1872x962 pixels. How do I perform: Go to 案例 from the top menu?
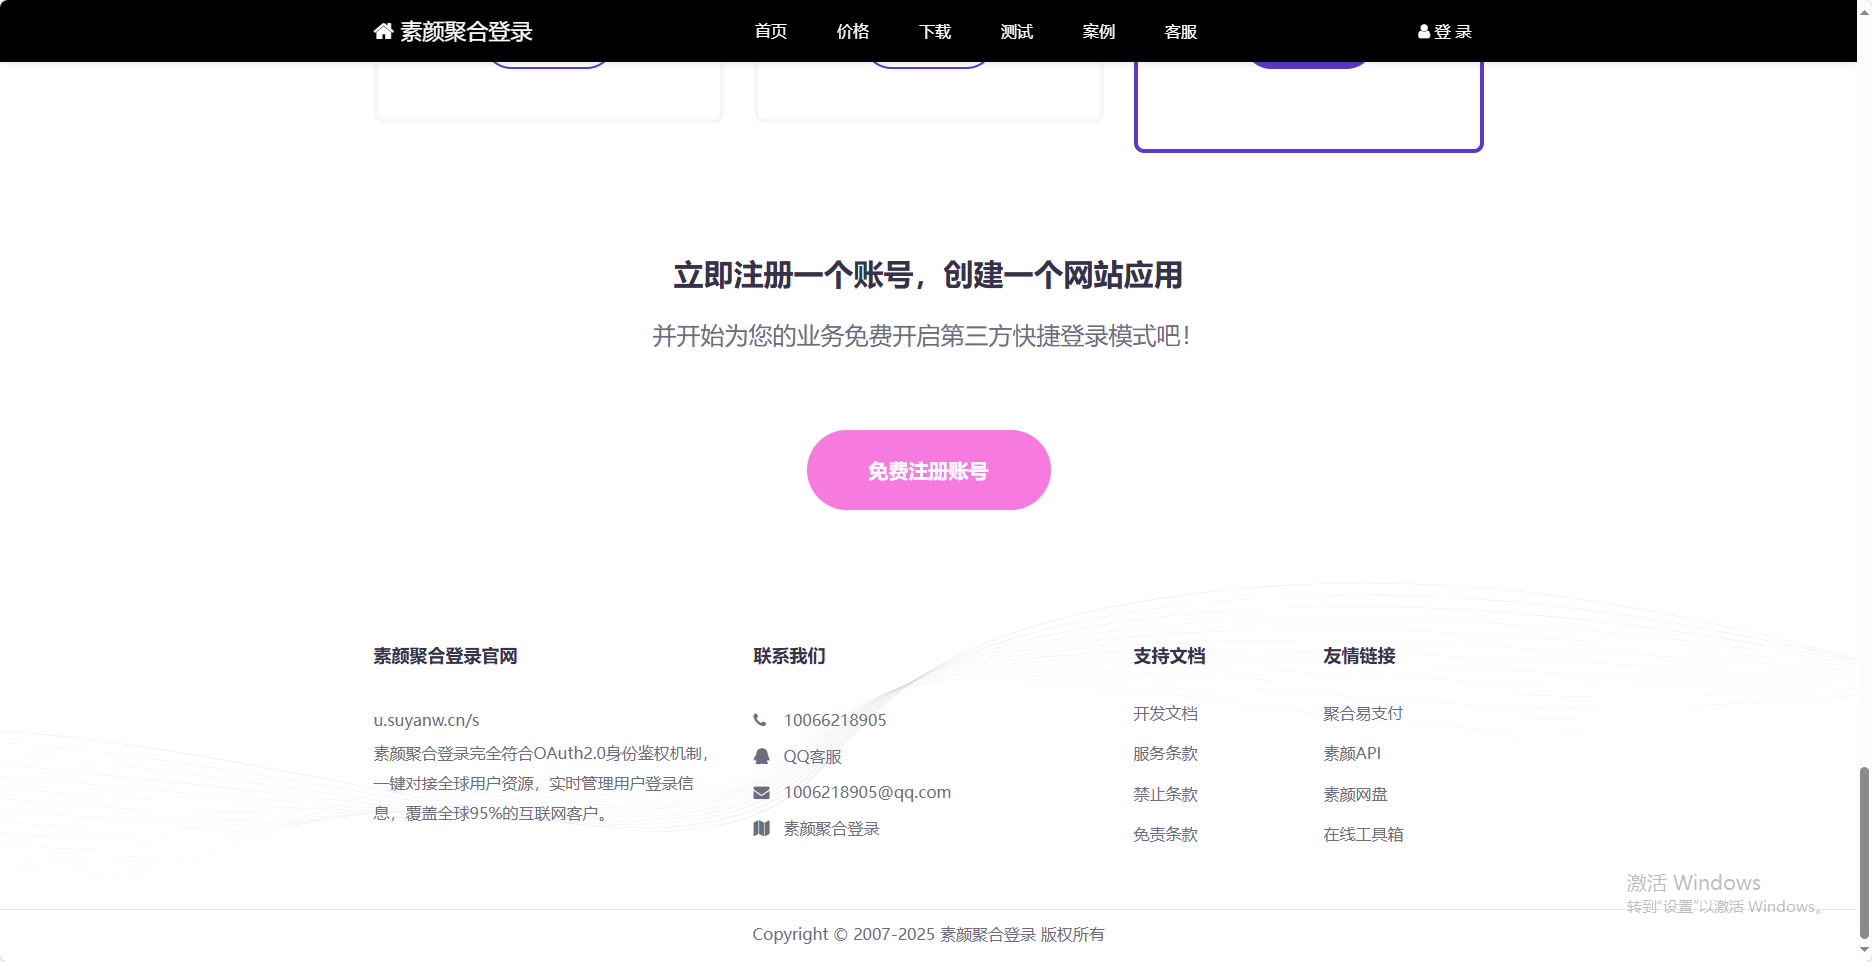[x=1098, y=31]
